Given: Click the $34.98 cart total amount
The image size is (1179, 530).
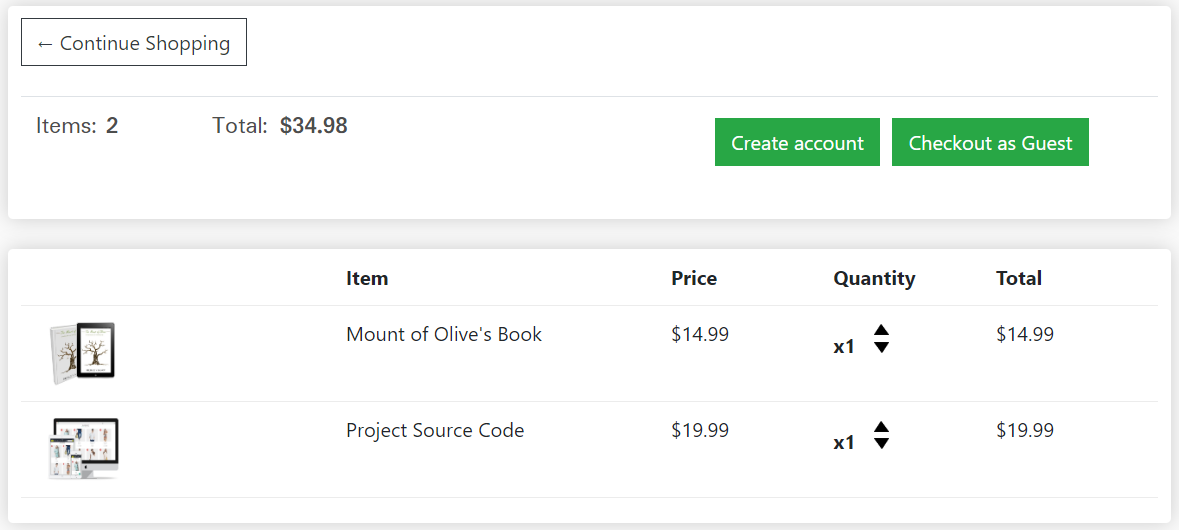Looking at the screenshot, I should coord(314,126).
